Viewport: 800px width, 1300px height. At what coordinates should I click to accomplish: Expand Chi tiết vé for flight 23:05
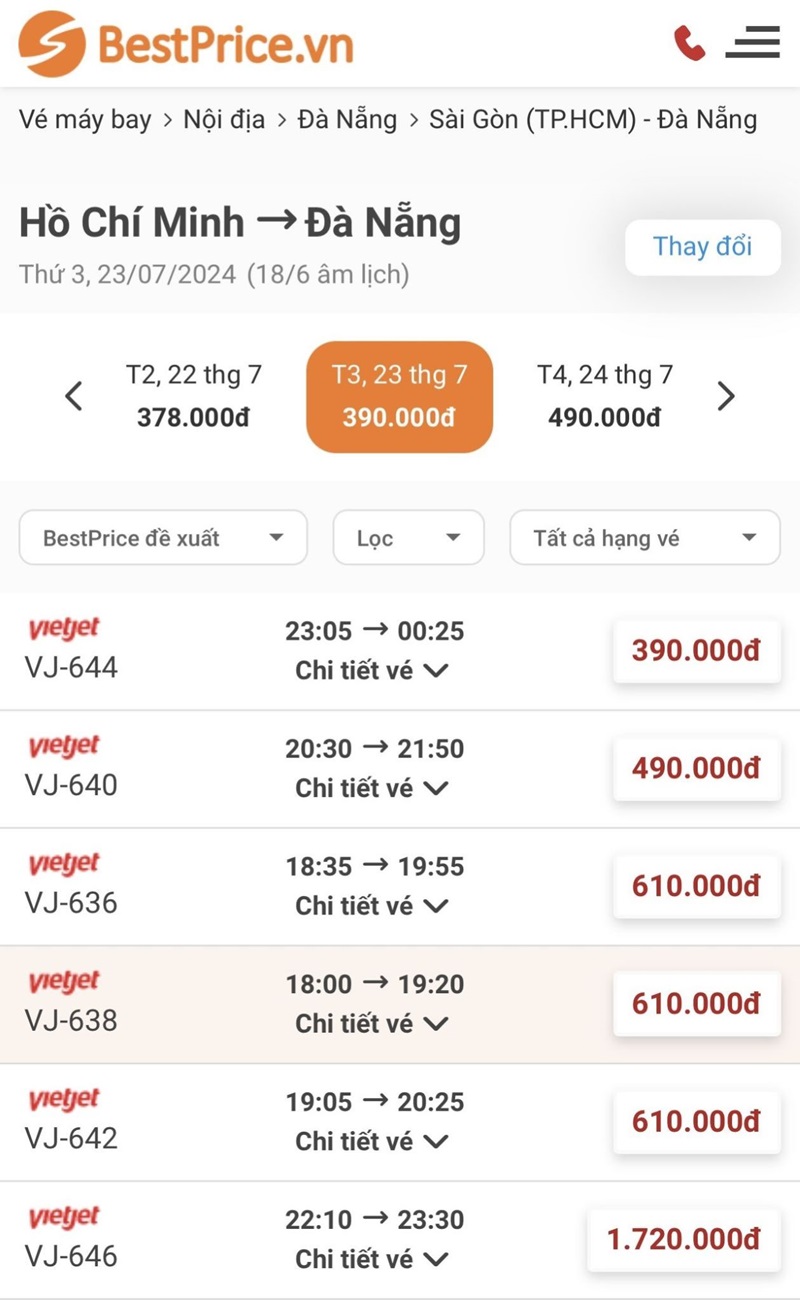(x=371, y=670)
